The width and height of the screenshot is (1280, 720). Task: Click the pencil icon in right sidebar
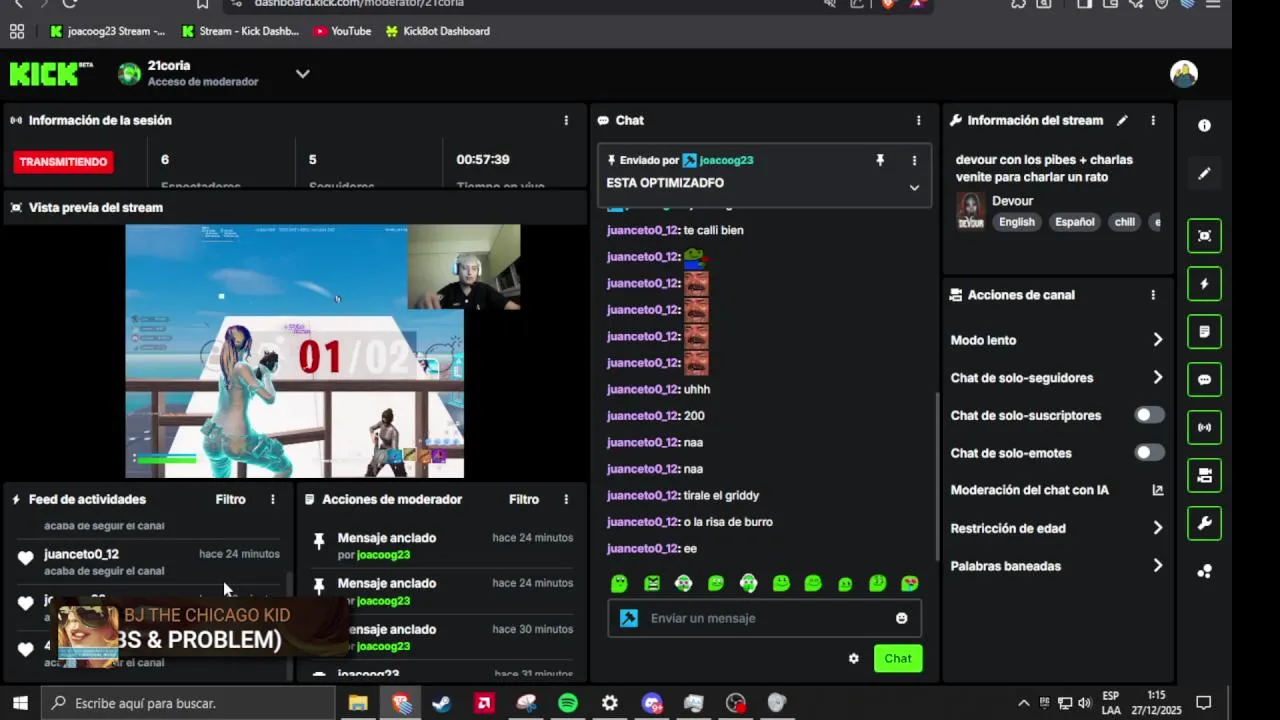[x=1204, y=173]
